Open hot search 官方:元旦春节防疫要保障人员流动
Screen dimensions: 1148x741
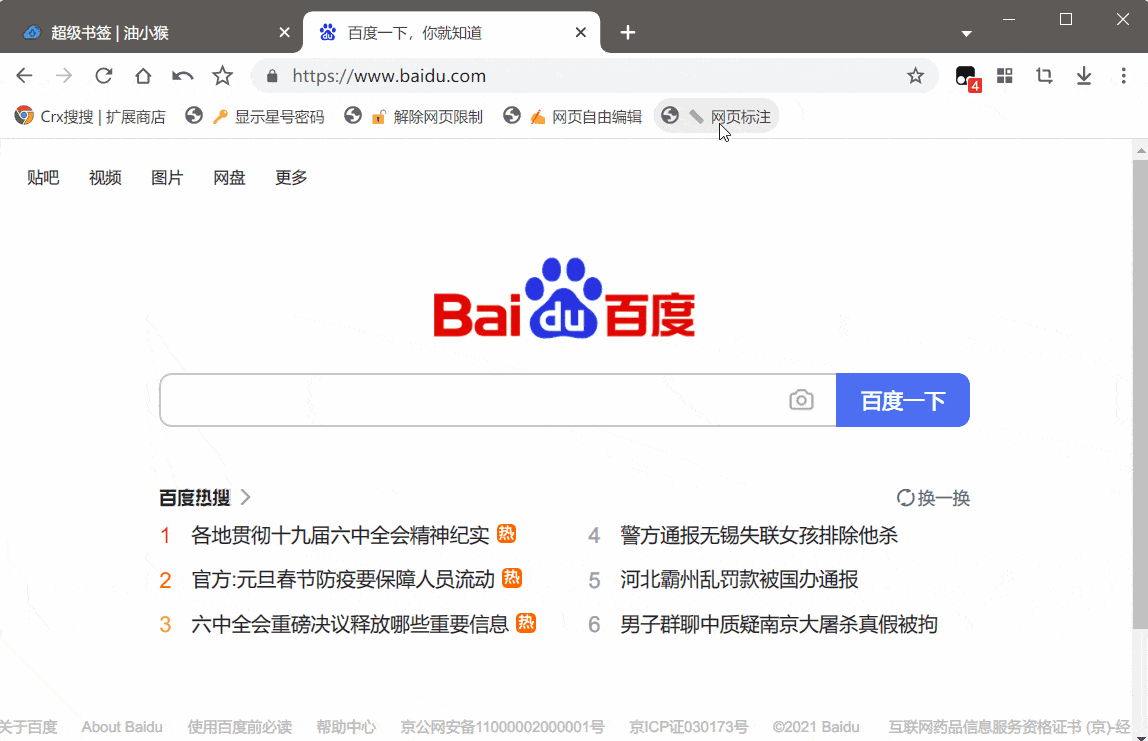point(343,580)
